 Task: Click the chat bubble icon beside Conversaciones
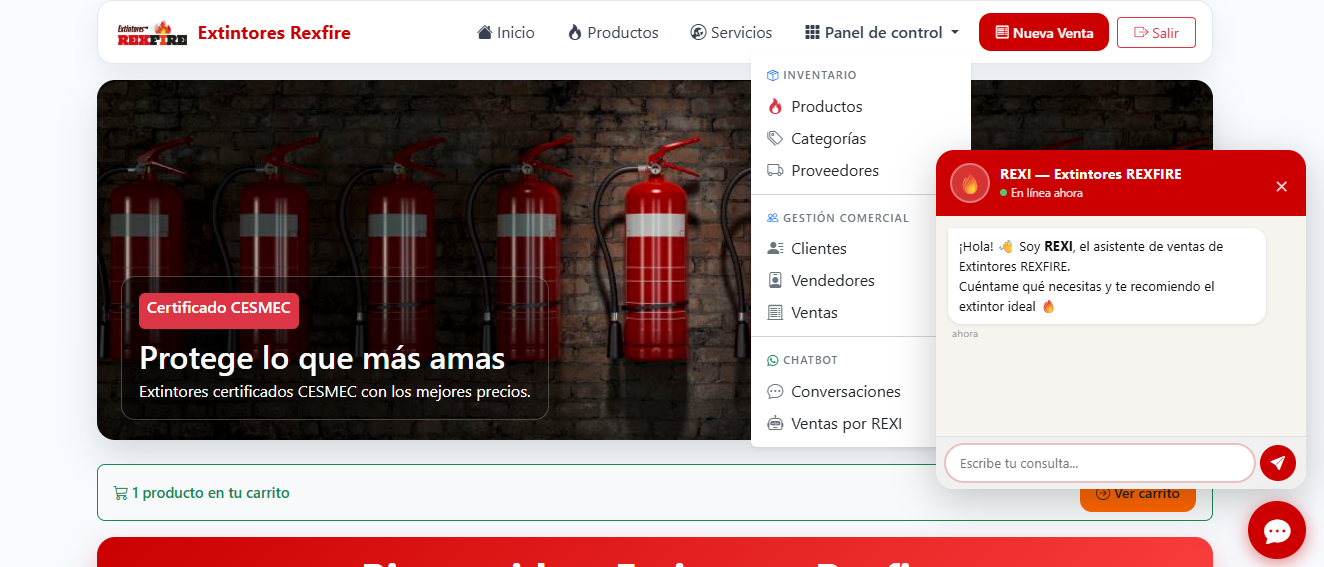coord(775,391)
